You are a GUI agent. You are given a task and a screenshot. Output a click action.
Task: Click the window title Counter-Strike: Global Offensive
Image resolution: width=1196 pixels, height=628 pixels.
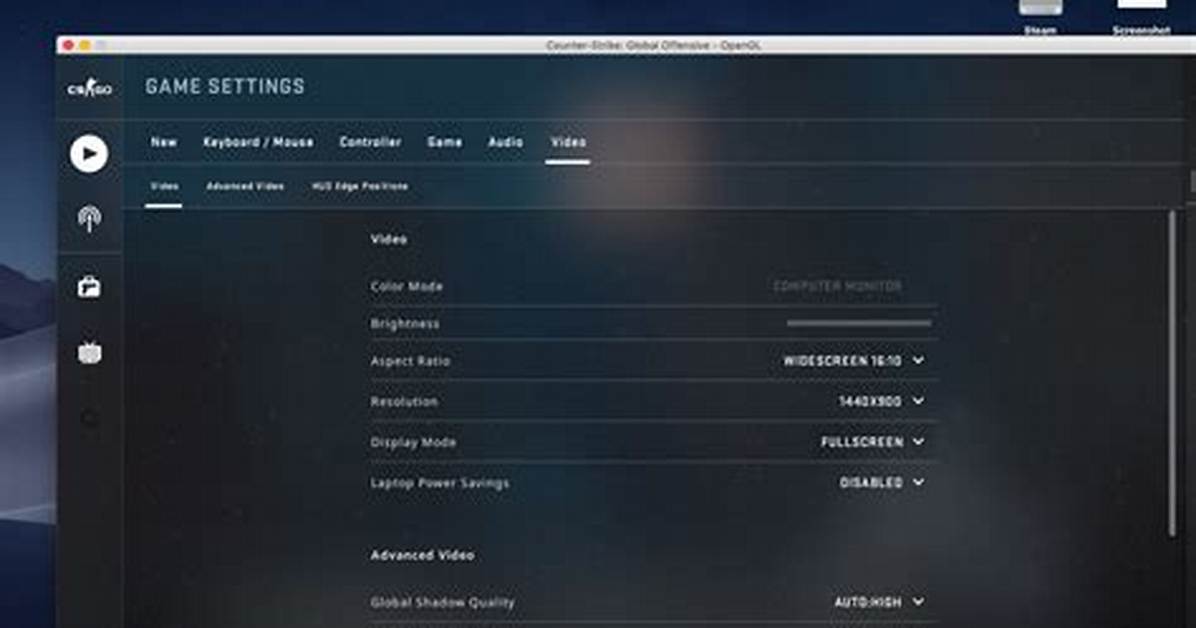653,46
